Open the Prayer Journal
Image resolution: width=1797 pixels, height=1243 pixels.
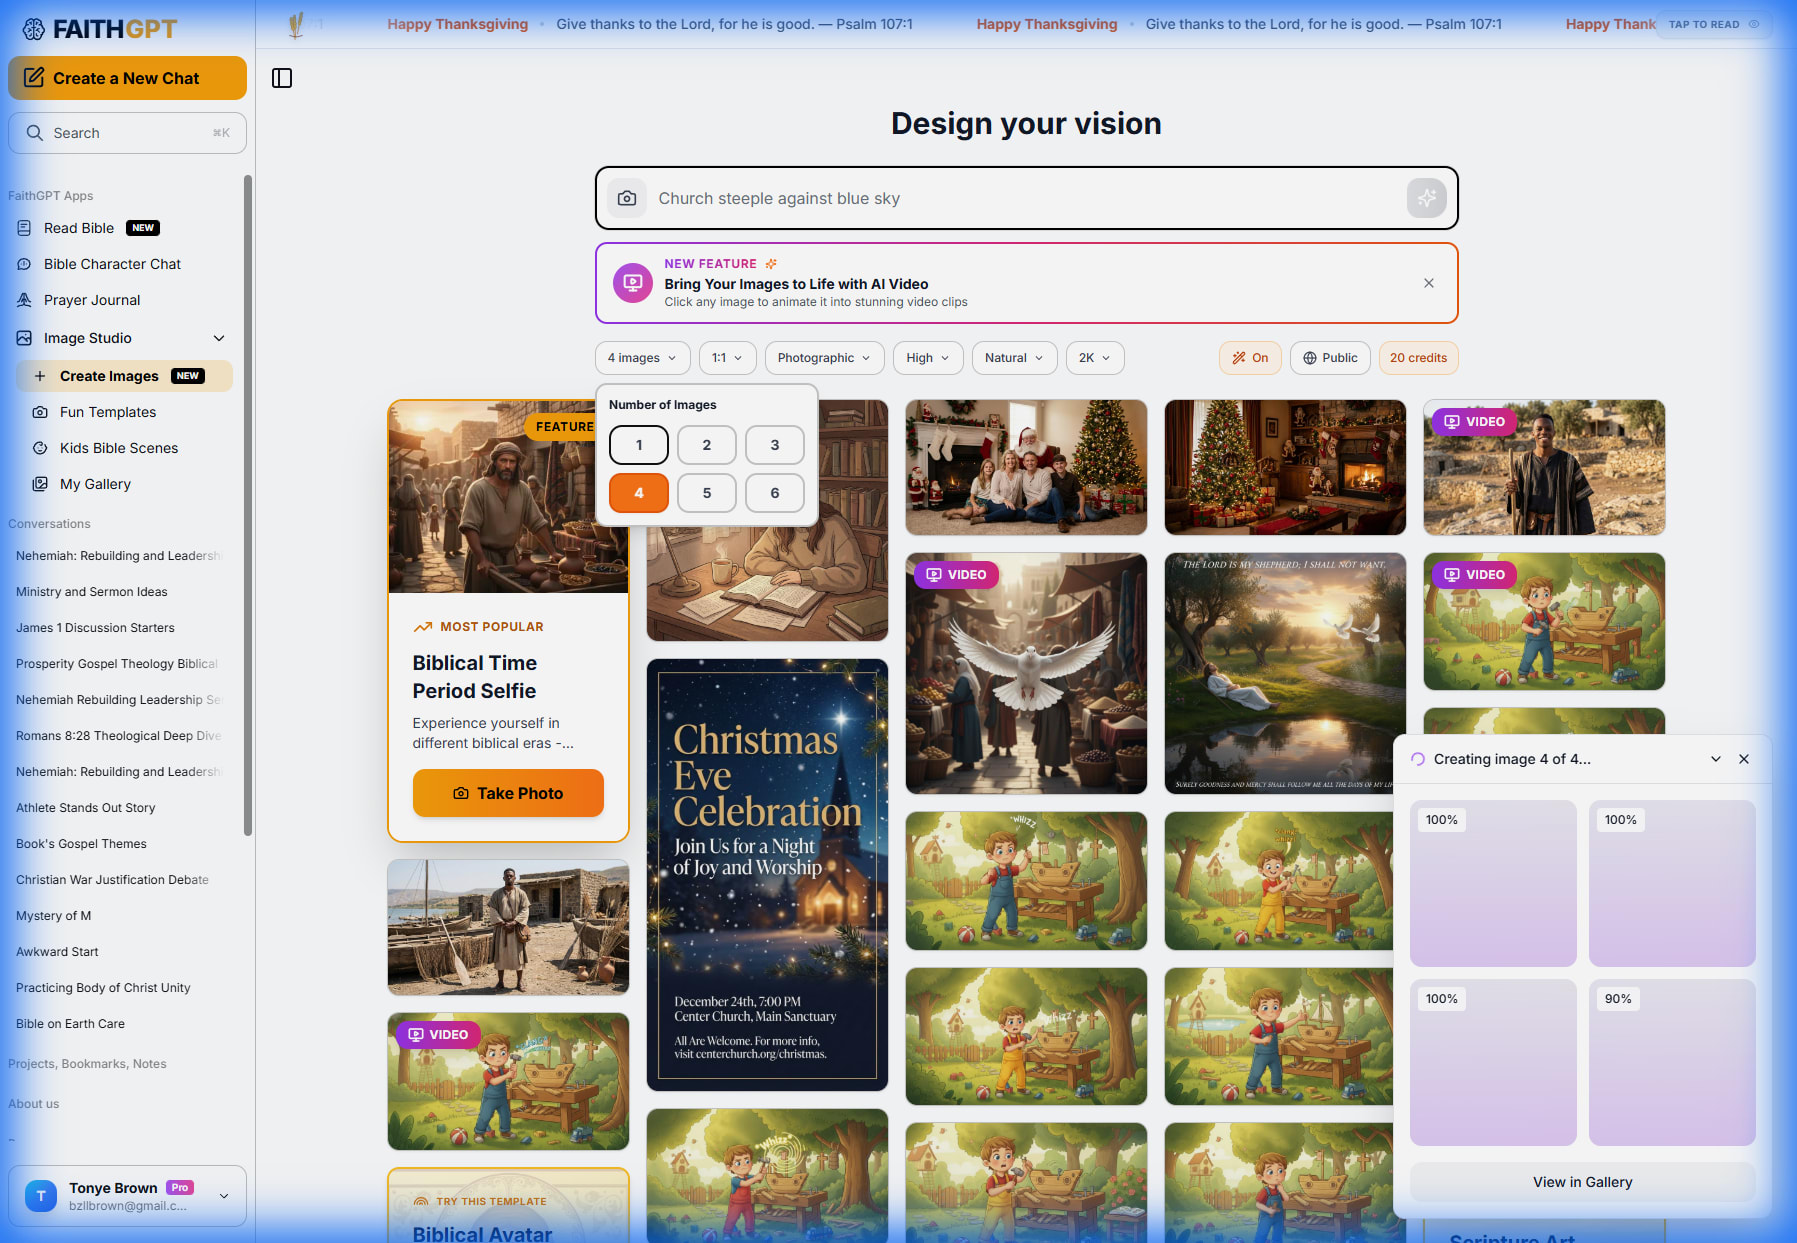point(92,299)
